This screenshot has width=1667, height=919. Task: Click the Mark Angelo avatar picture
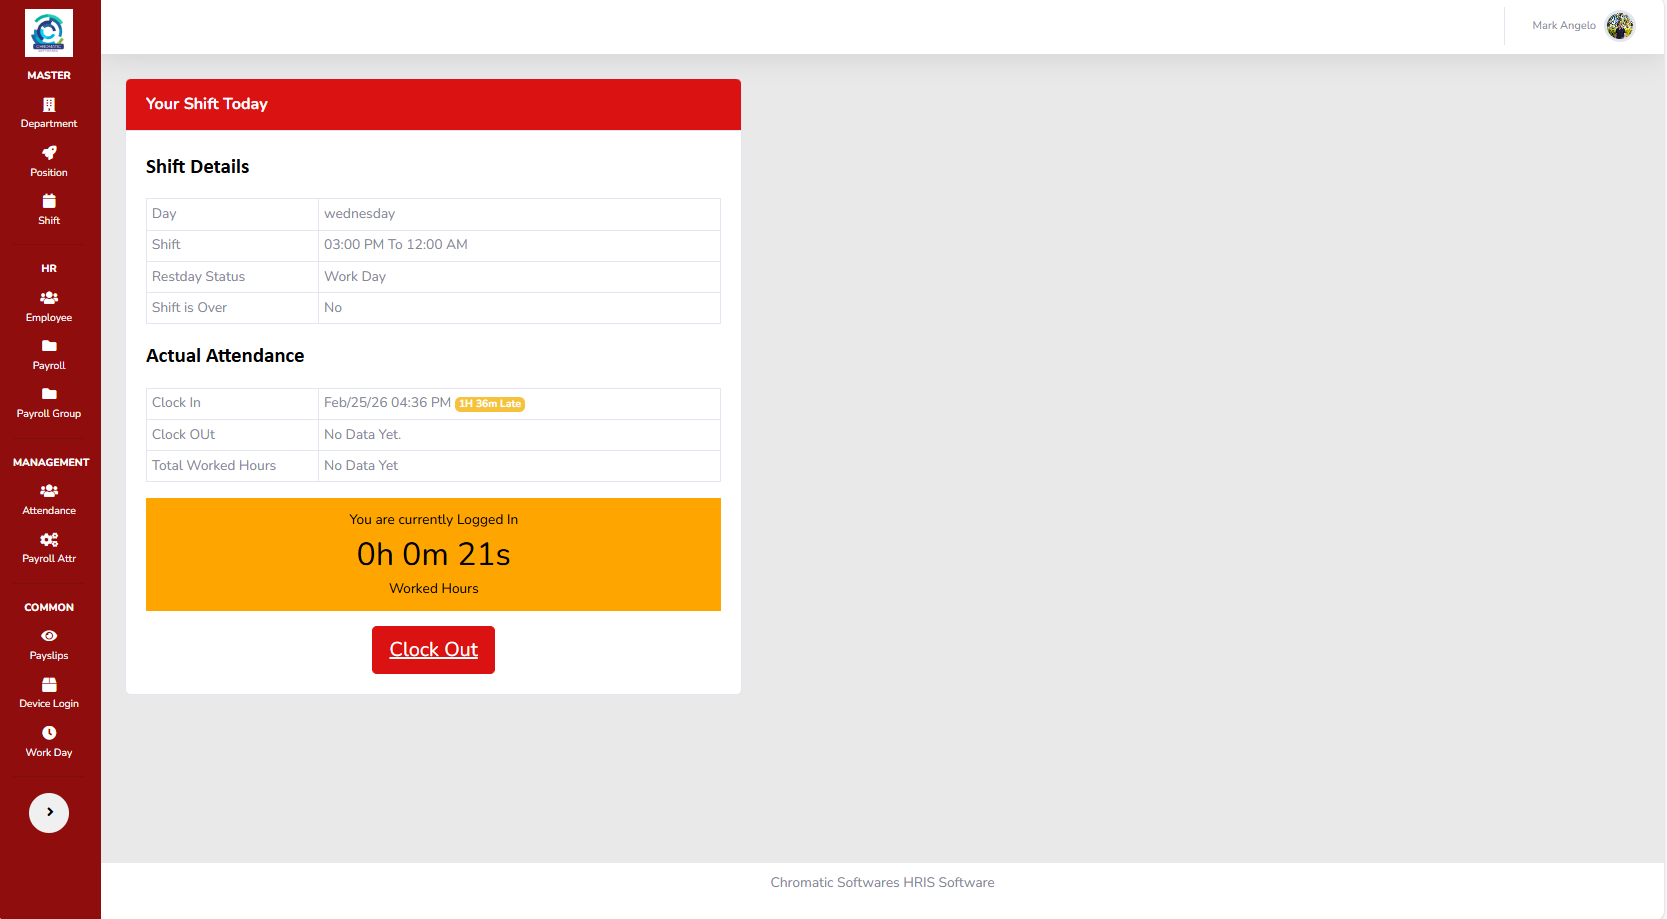(1620, 26)
